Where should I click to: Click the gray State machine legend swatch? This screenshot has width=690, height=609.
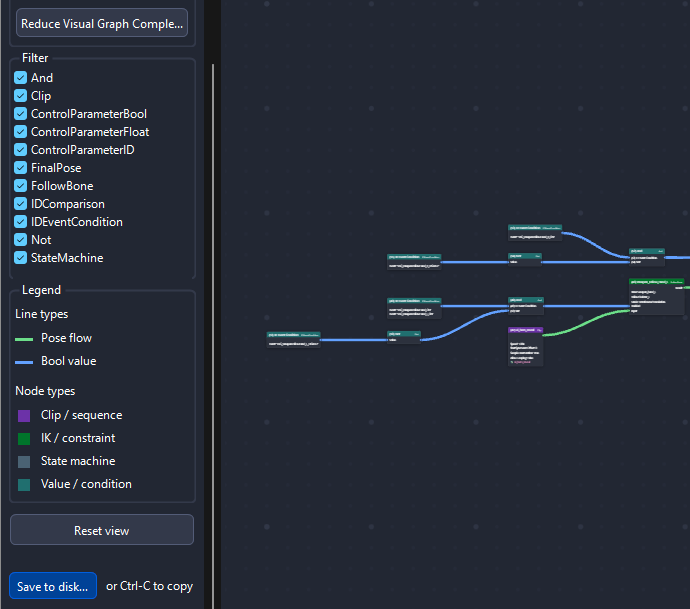tap(24, 462)
